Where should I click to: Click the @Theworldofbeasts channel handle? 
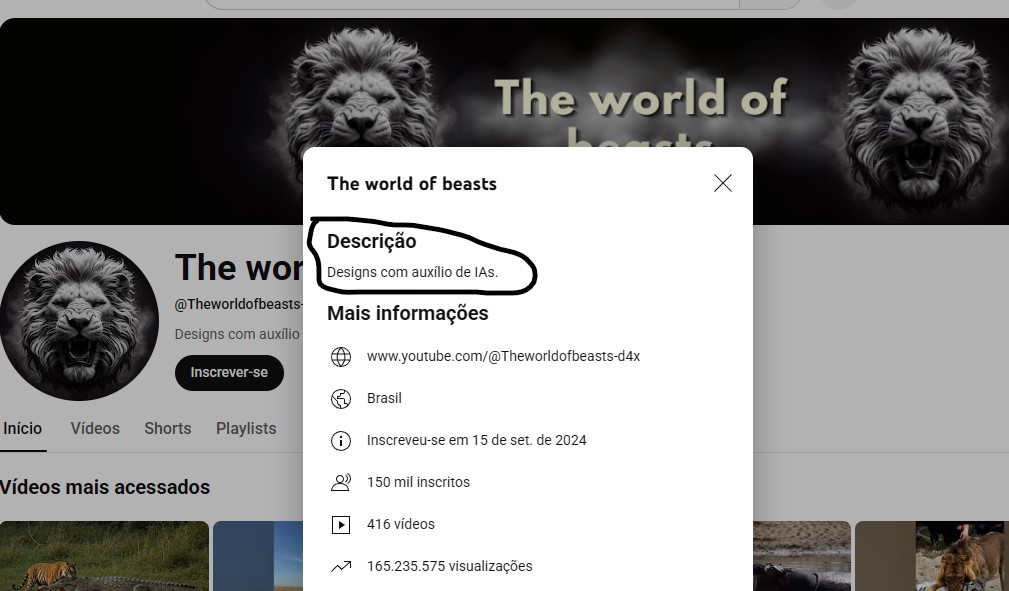click(x=238, y=305)
